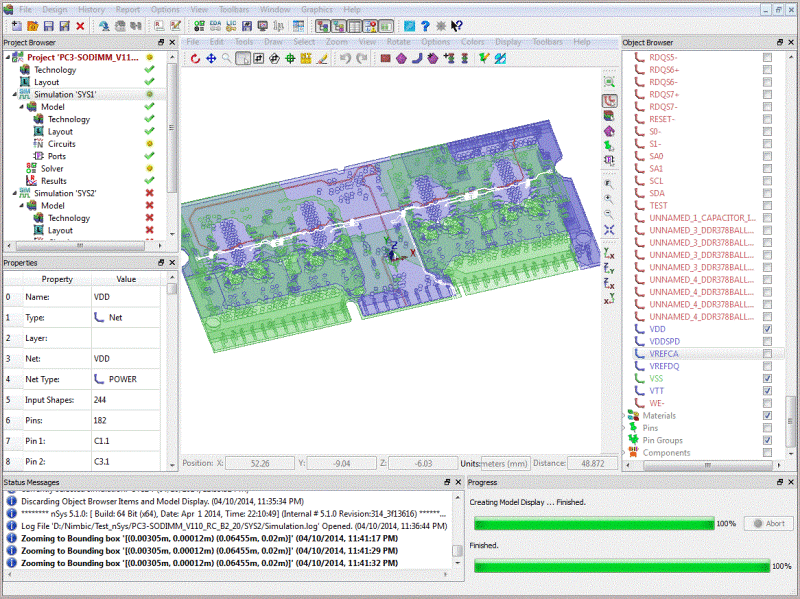Open the Design menu
Viewport: 800px width, 599px height.
point(55,9)
